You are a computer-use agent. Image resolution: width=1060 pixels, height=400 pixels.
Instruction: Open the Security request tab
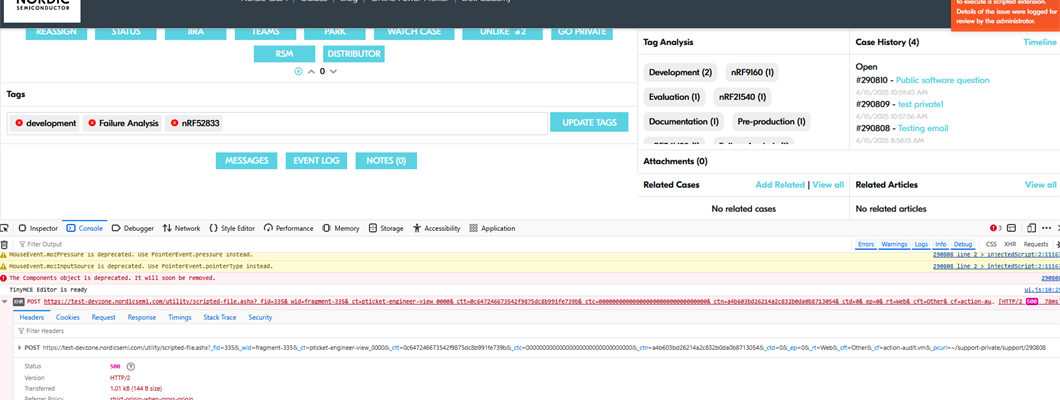click(260, 317)
